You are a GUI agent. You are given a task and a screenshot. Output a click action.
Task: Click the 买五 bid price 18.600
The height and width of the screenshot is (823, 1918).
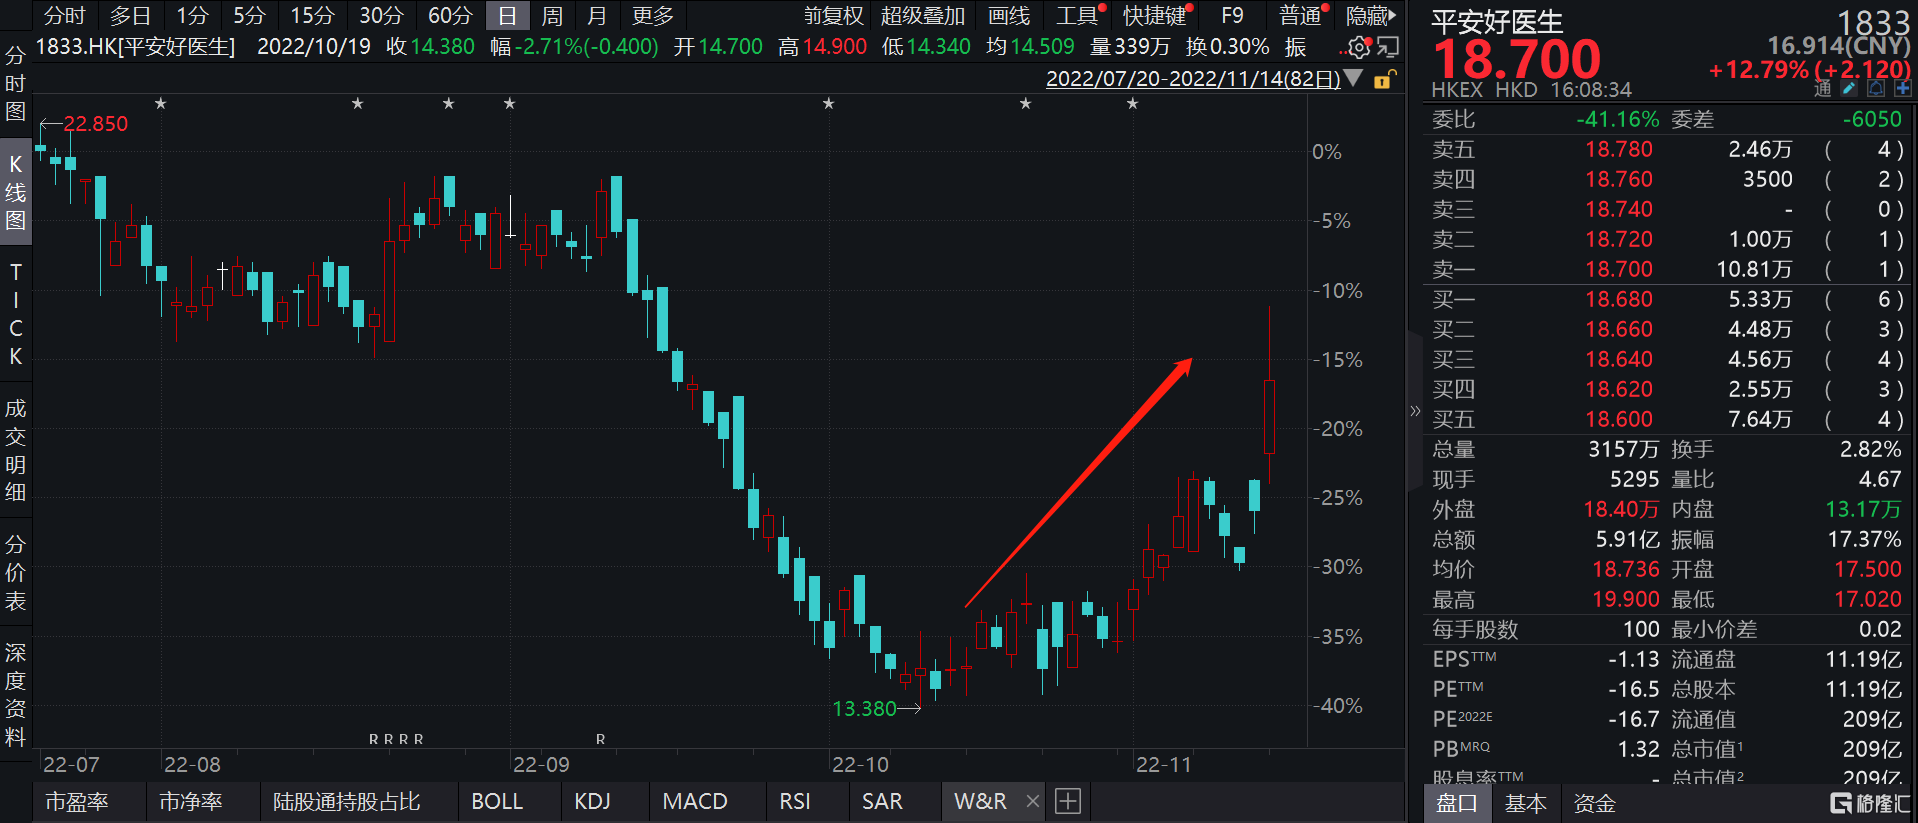pos(1619,419)
